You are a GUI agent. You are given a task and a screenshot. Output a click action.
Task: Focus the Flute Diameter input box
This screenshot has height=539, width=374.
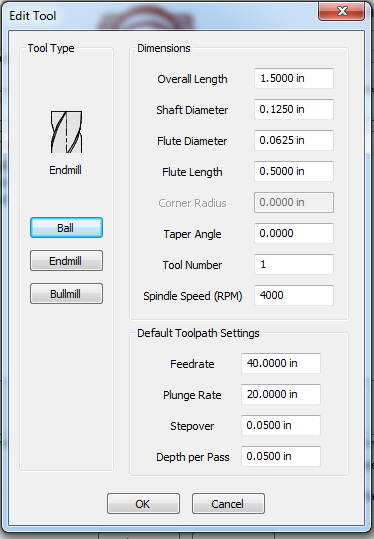[294, 140]
